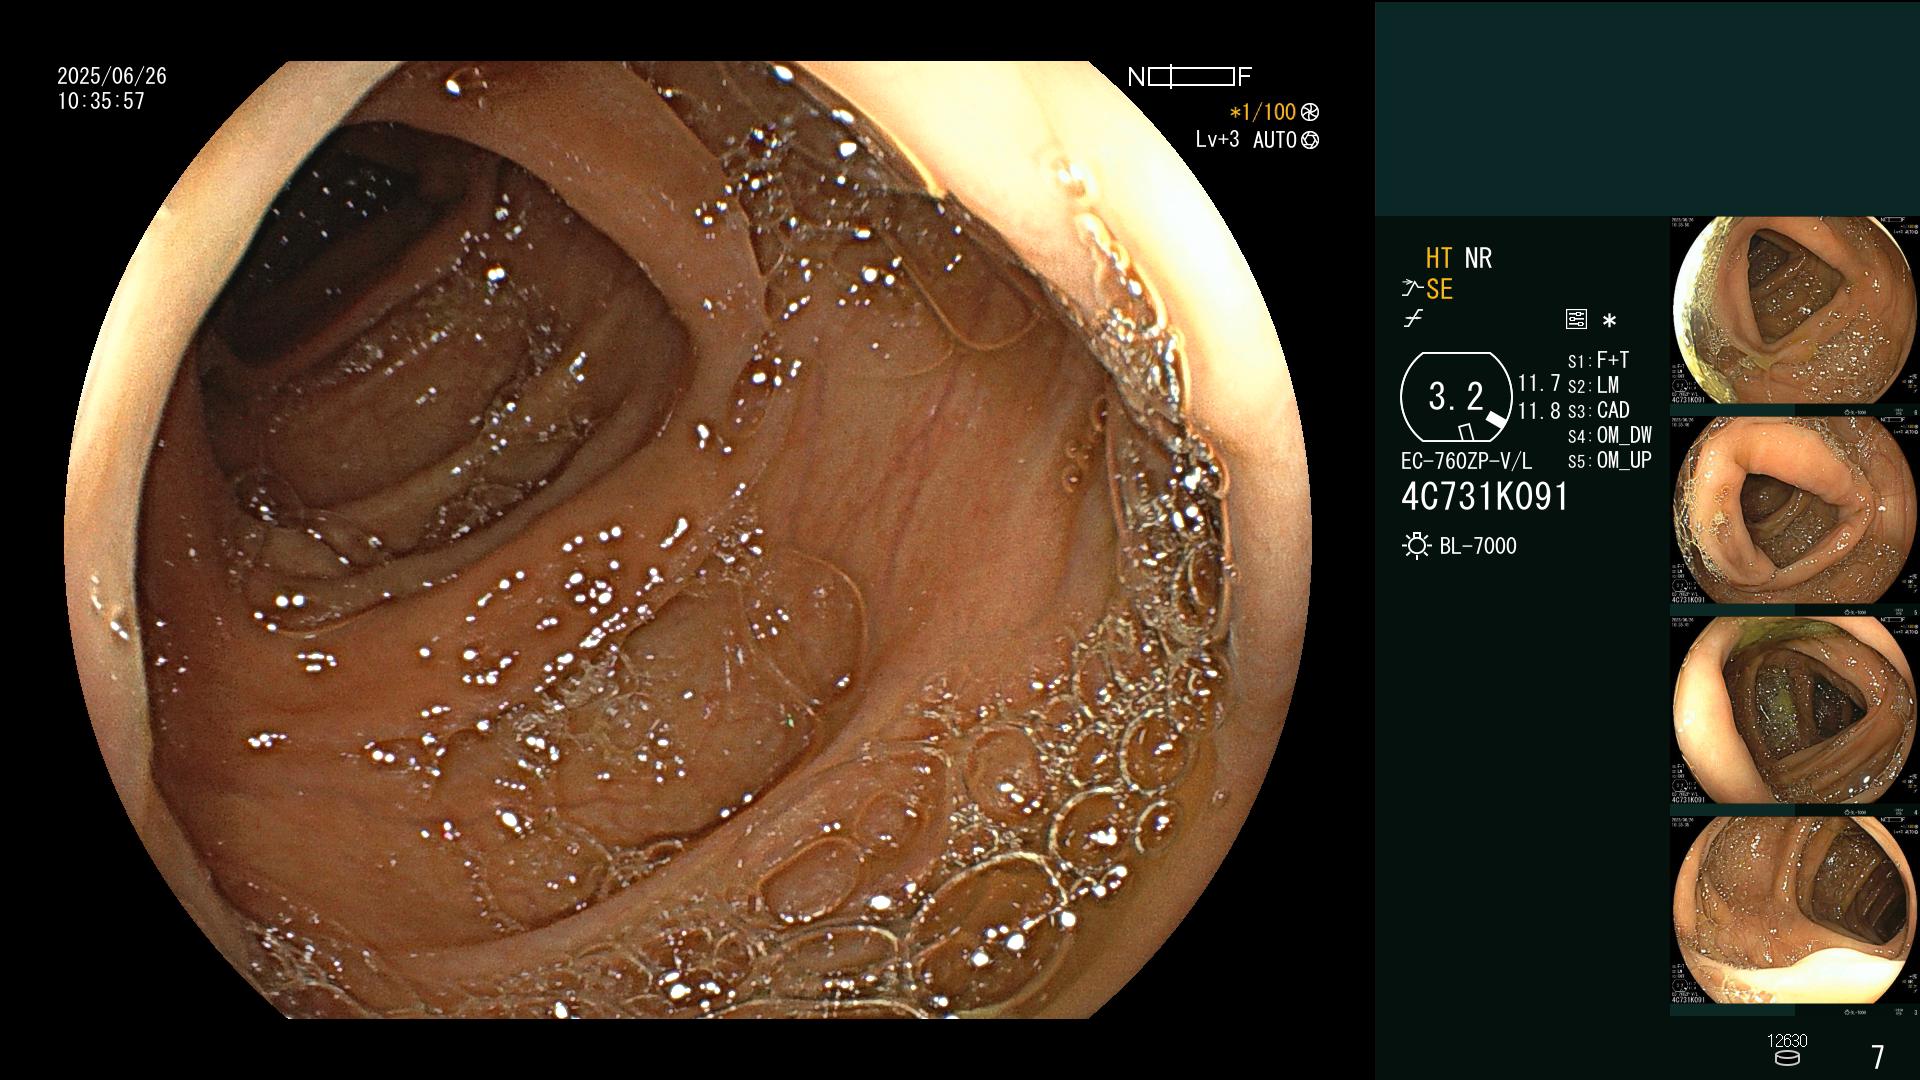Toggle the SE enhancement indicator
This screenshot has height=1080, width=1920.
click(1439, 290)
